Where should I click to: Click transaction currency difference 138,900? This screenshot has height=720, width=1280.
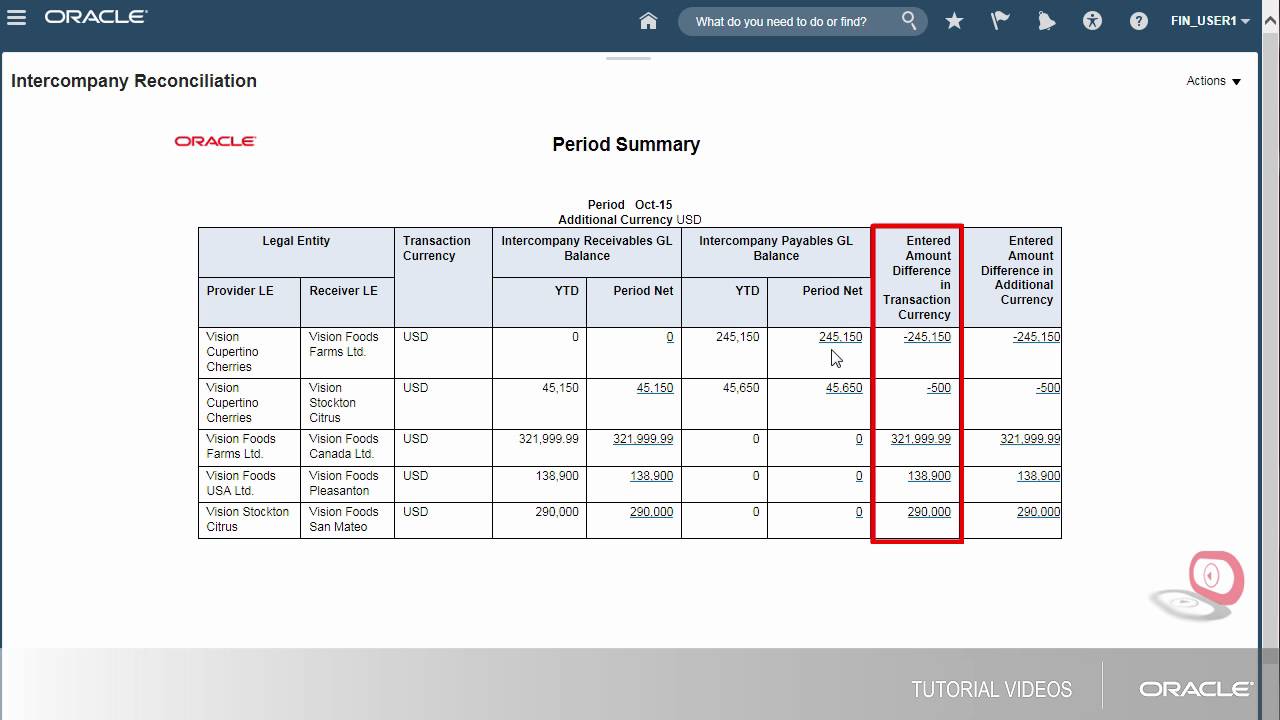coord(929,476)
